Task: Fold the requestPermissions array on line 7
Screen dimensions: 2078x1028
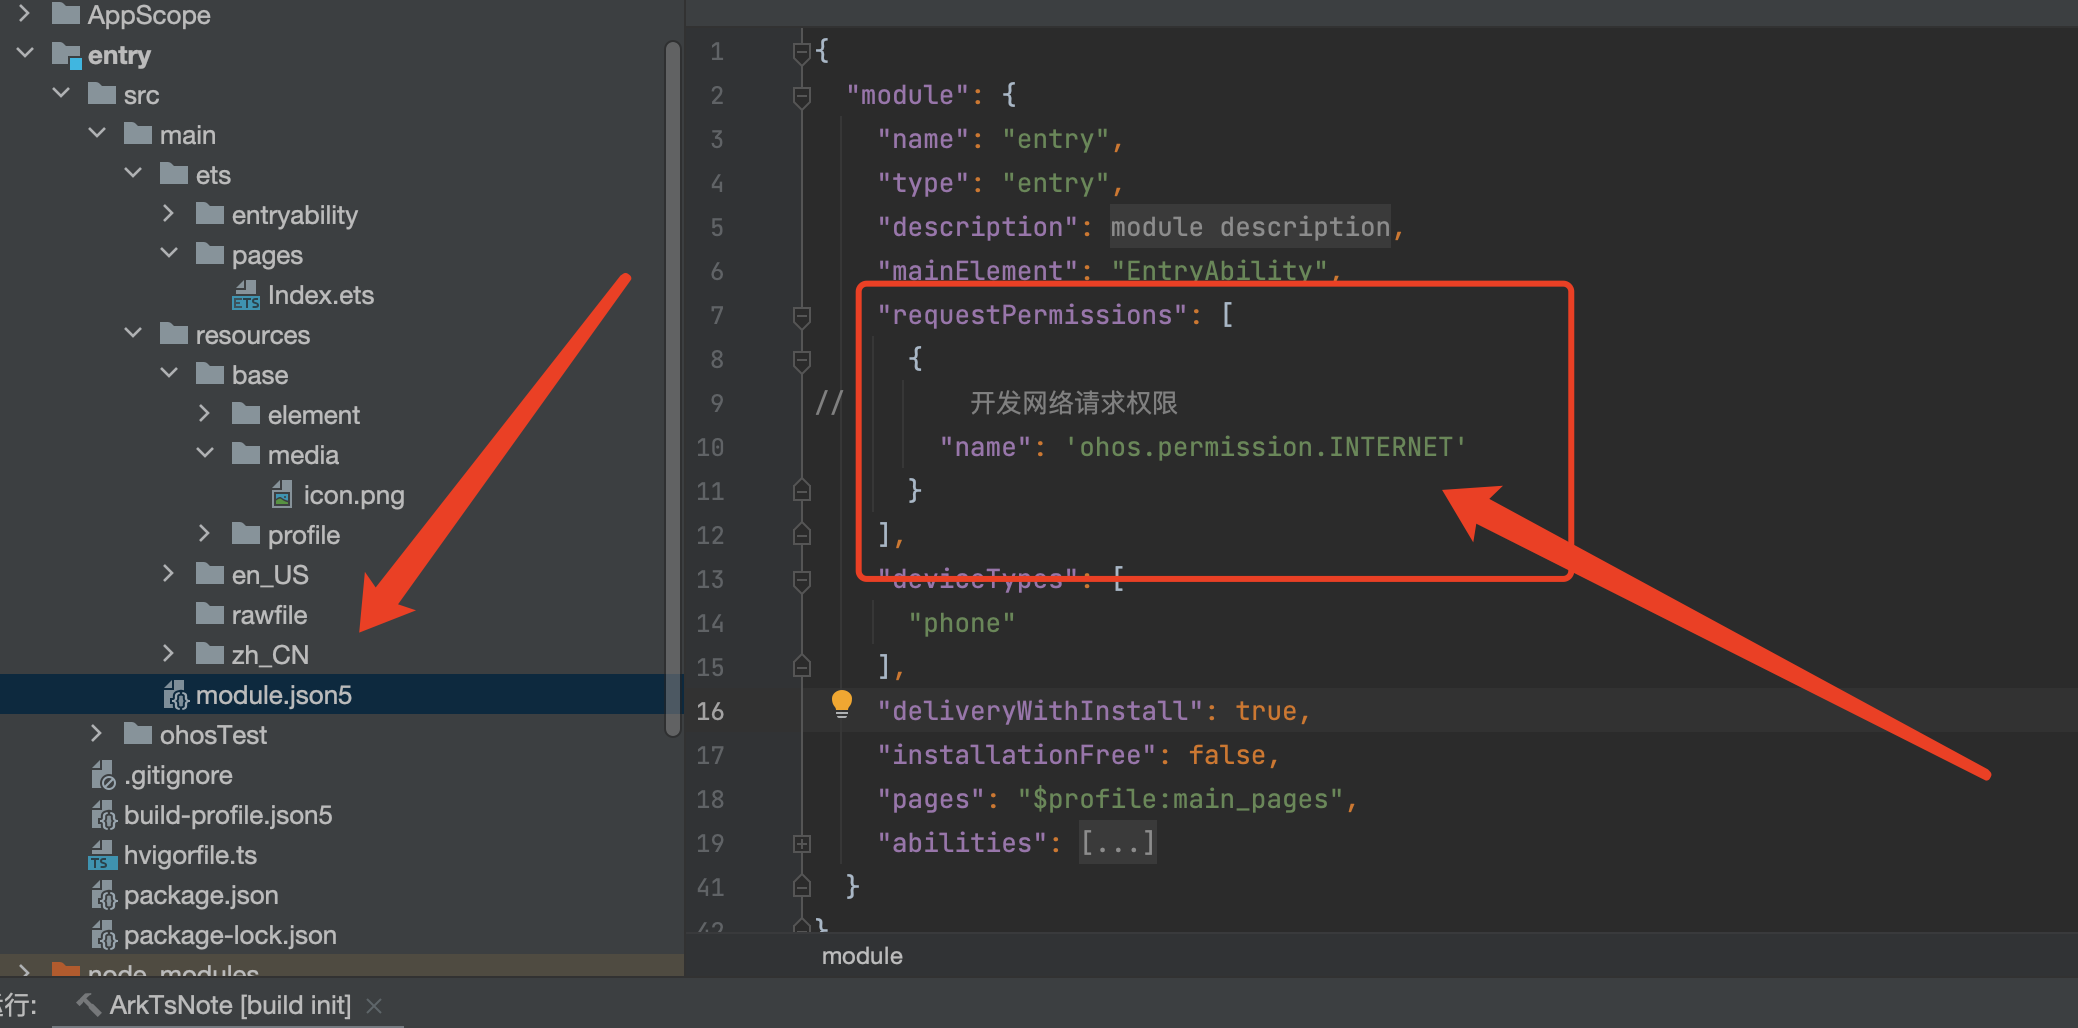Action: [801, 316]
